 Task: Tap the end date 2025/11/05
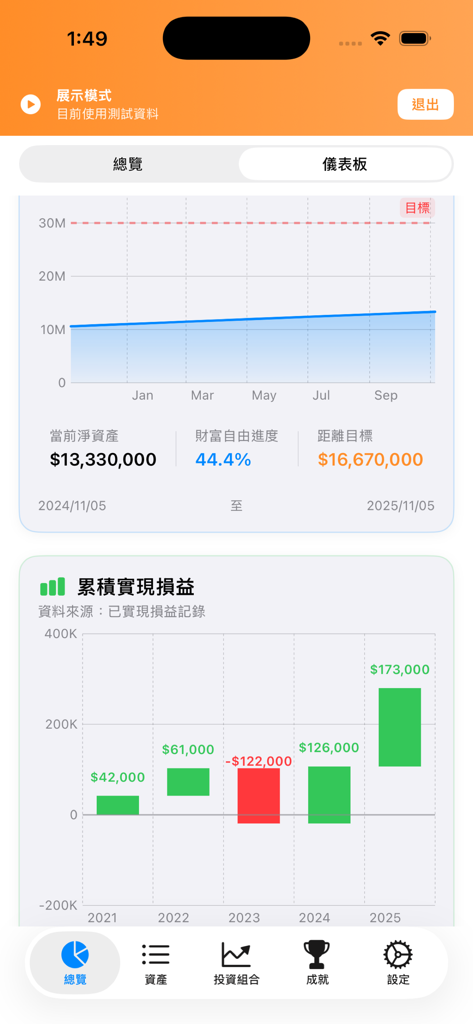400,506
